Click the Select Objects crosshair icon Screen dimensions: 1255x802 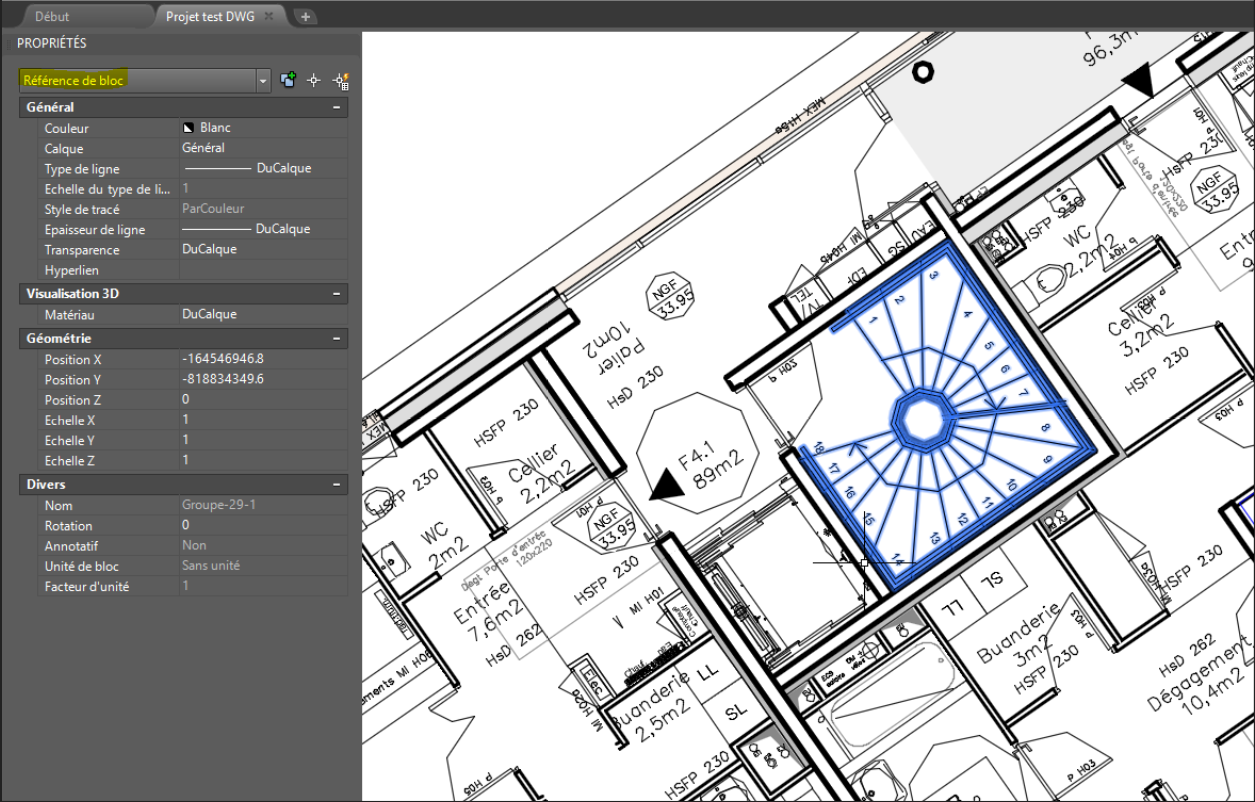pyautogui.click(x=313, y=81)
